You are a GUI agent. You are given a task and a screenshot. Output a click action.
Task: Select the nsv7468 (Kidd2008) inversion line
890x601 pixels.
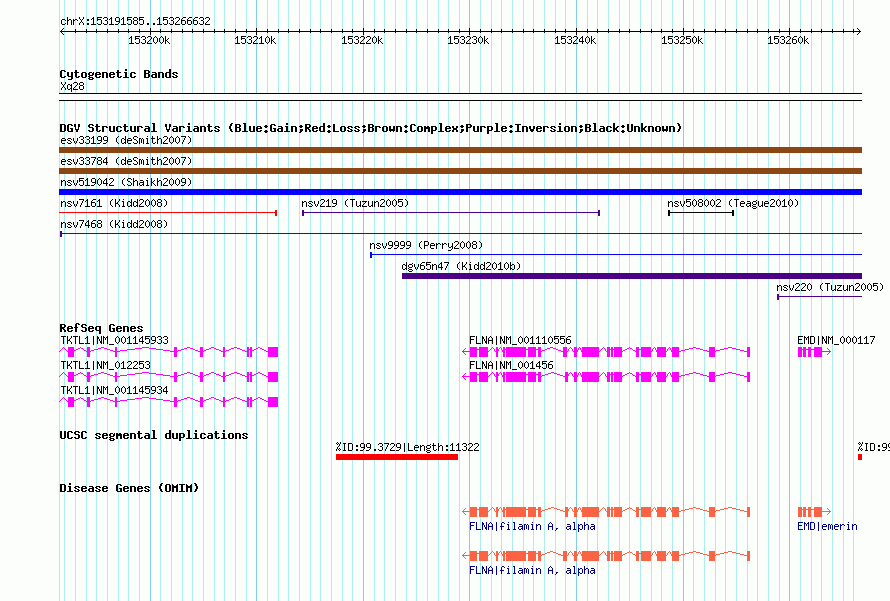[460, 234]
